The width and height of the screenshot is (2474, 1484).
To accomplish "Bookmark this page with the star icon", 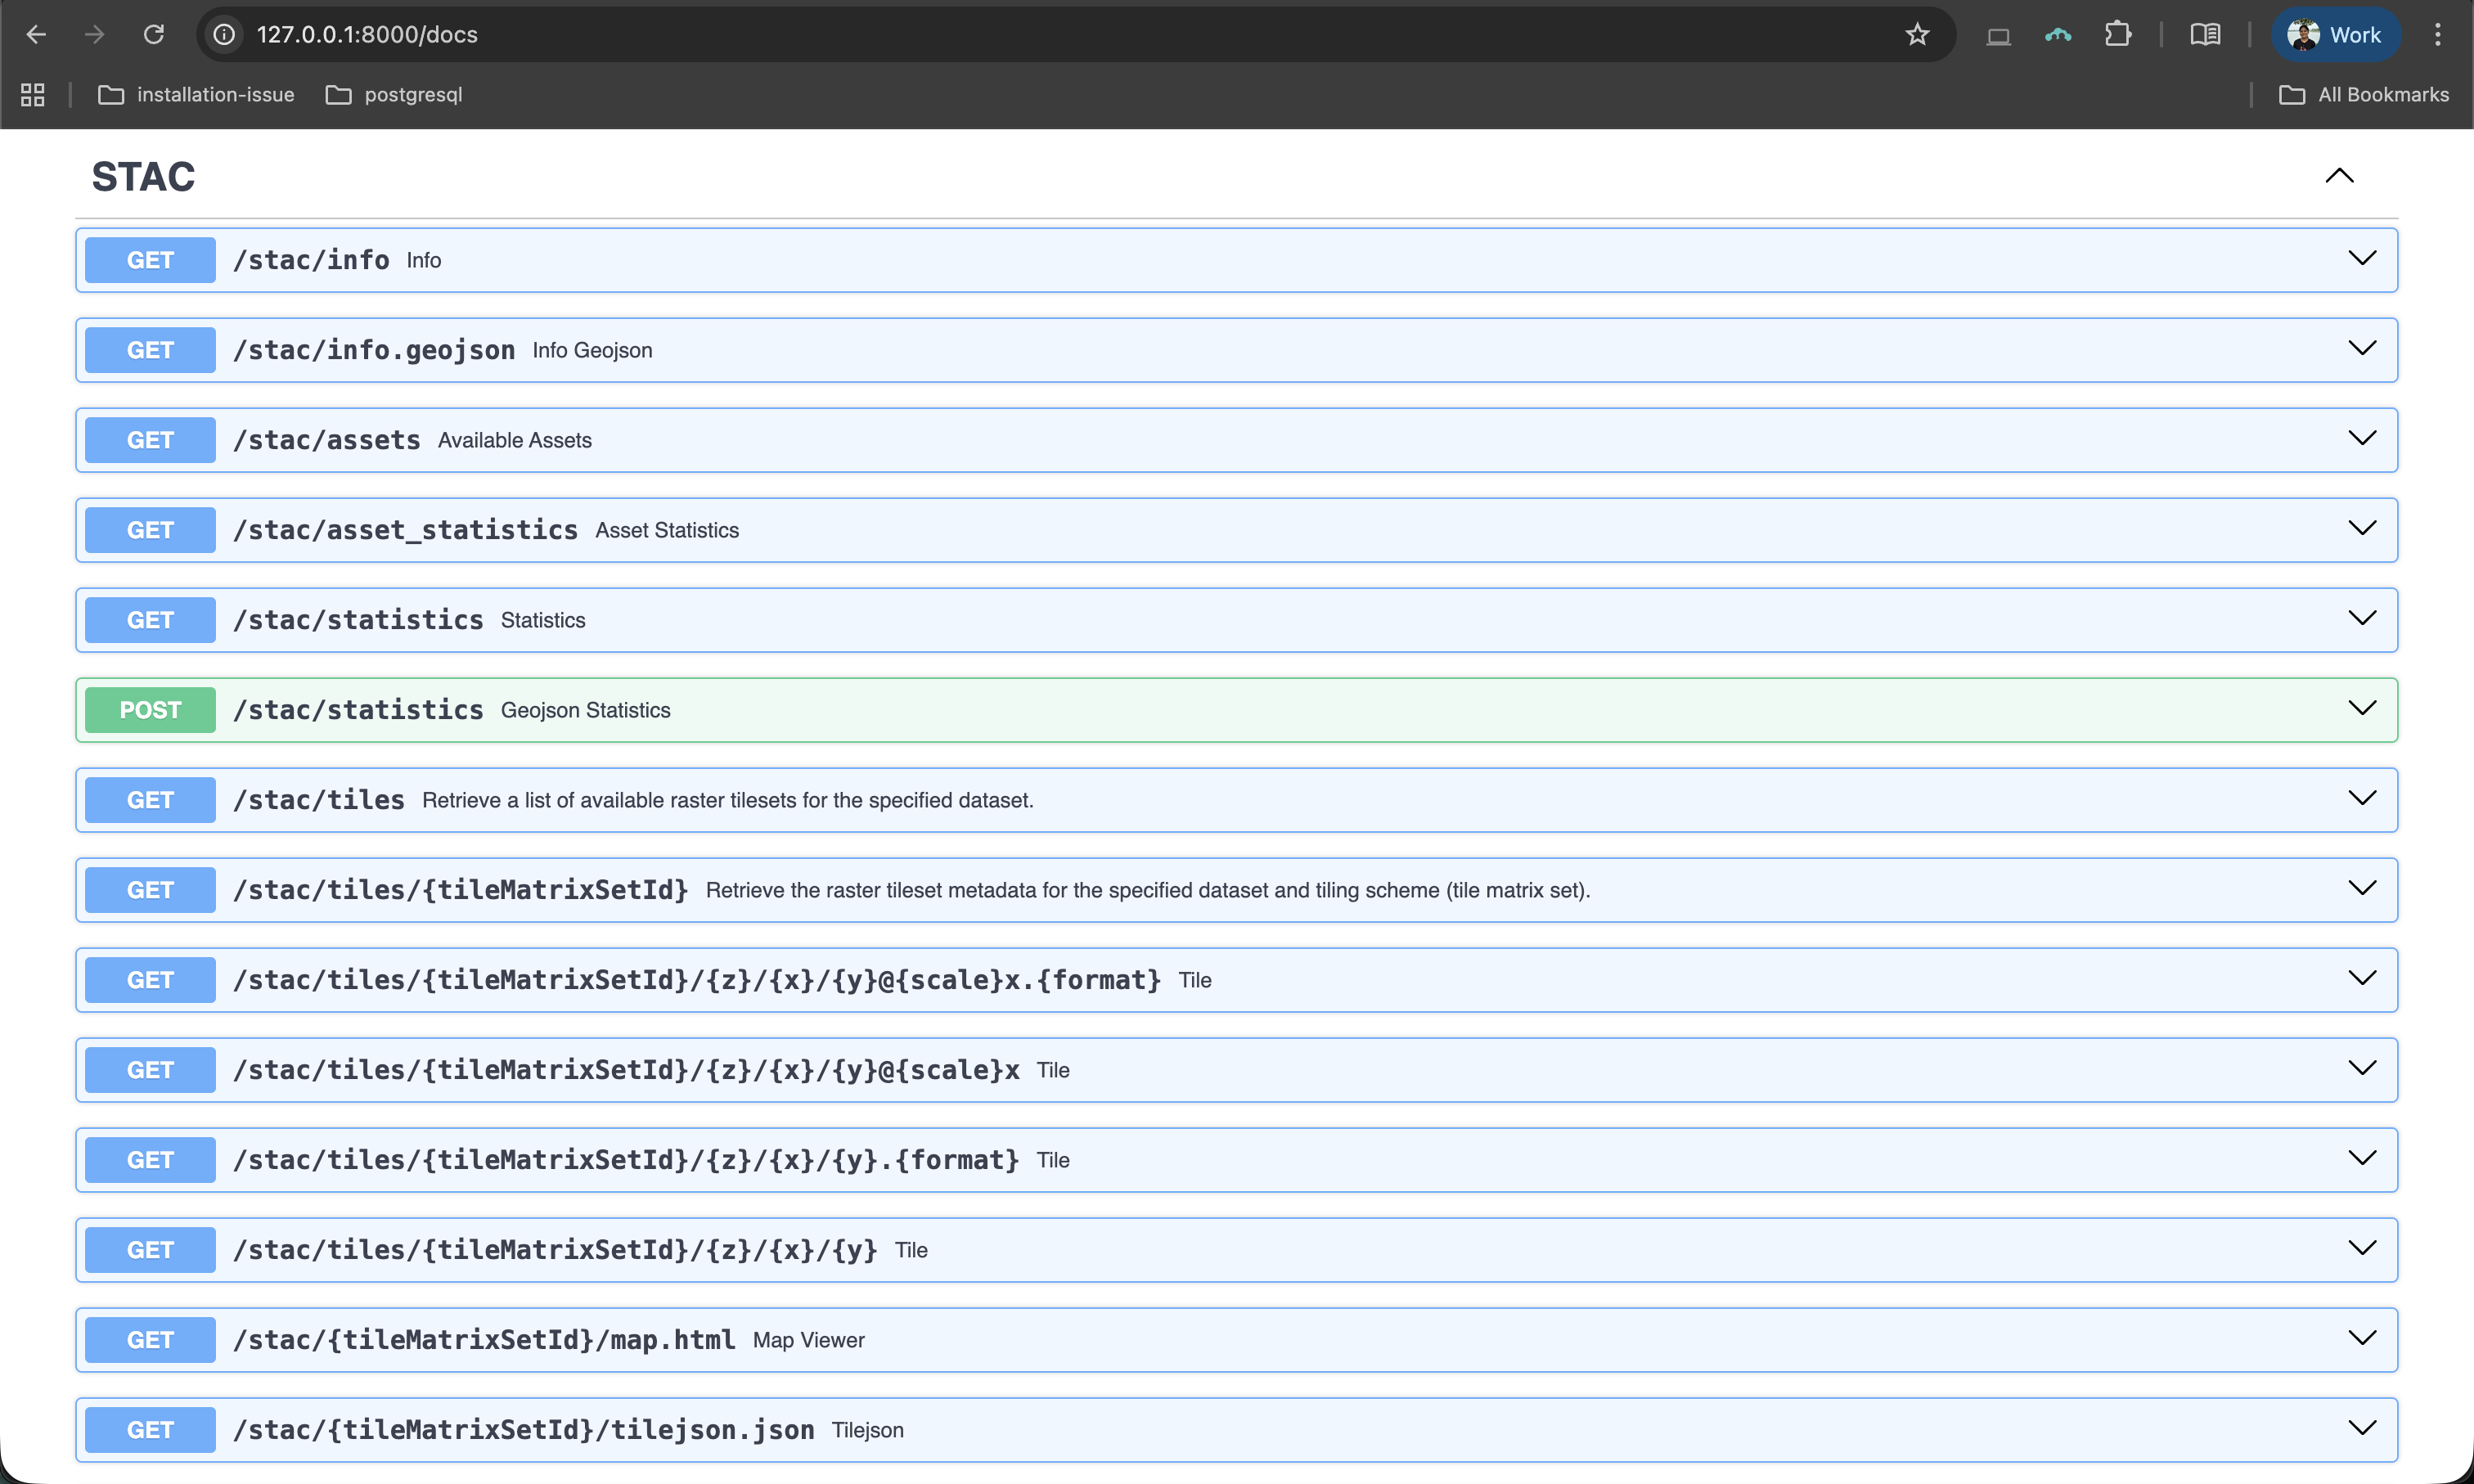I will coord(1916,35).
